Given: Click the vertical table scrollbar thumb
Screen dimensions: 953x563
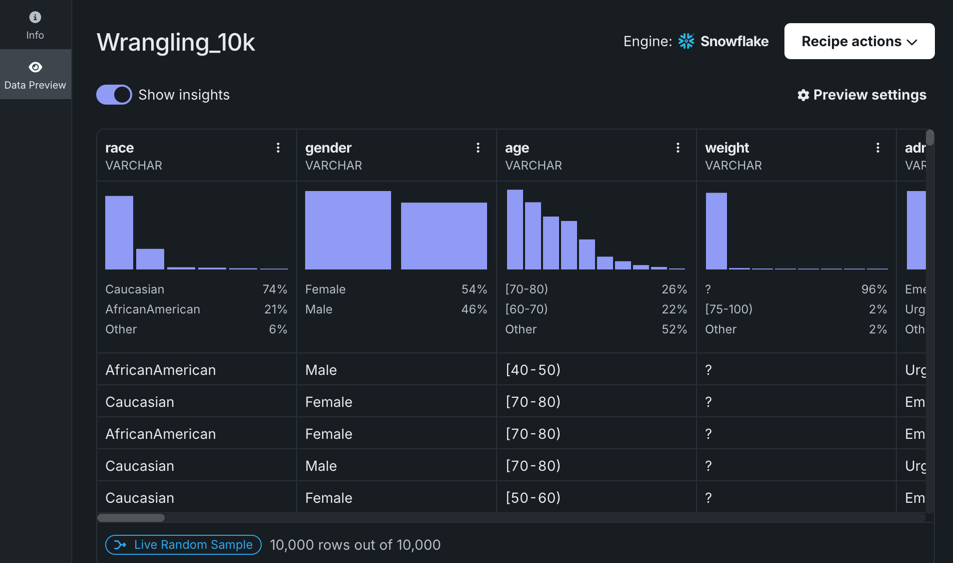Looking at the screenshot, I should (930, 137).
